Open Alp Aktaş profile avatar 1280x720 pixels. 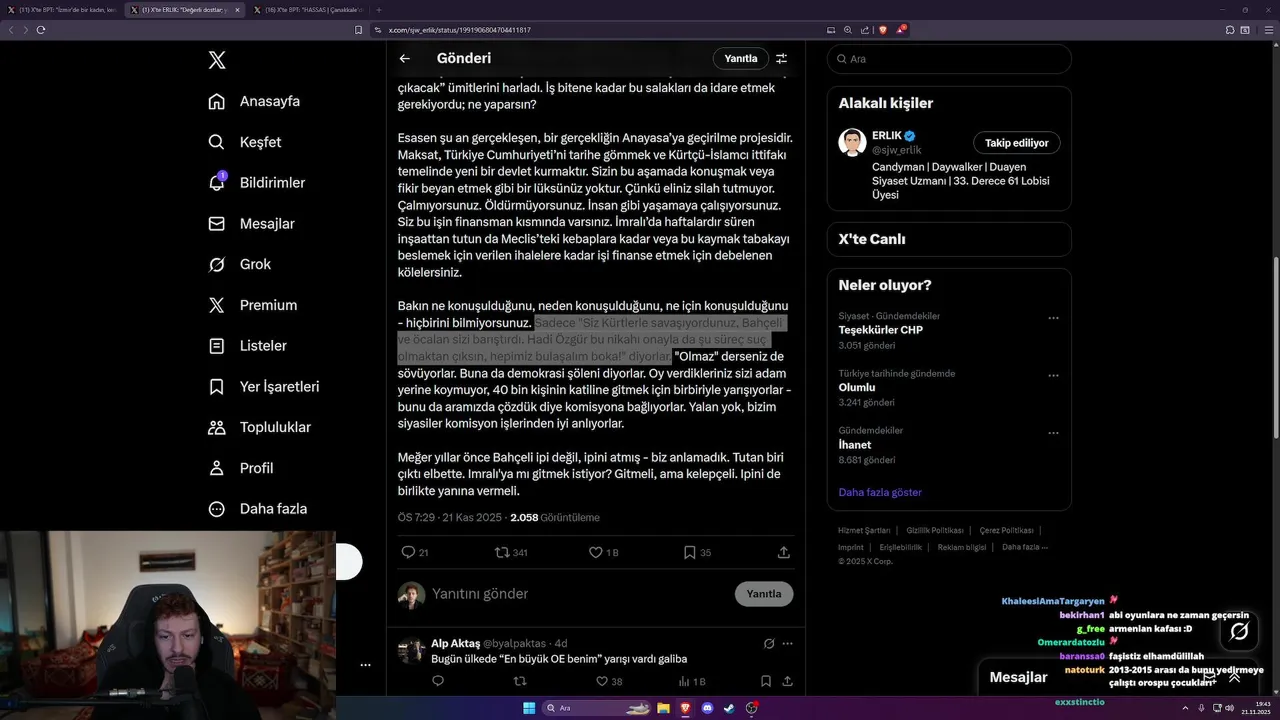click(411, 651)
